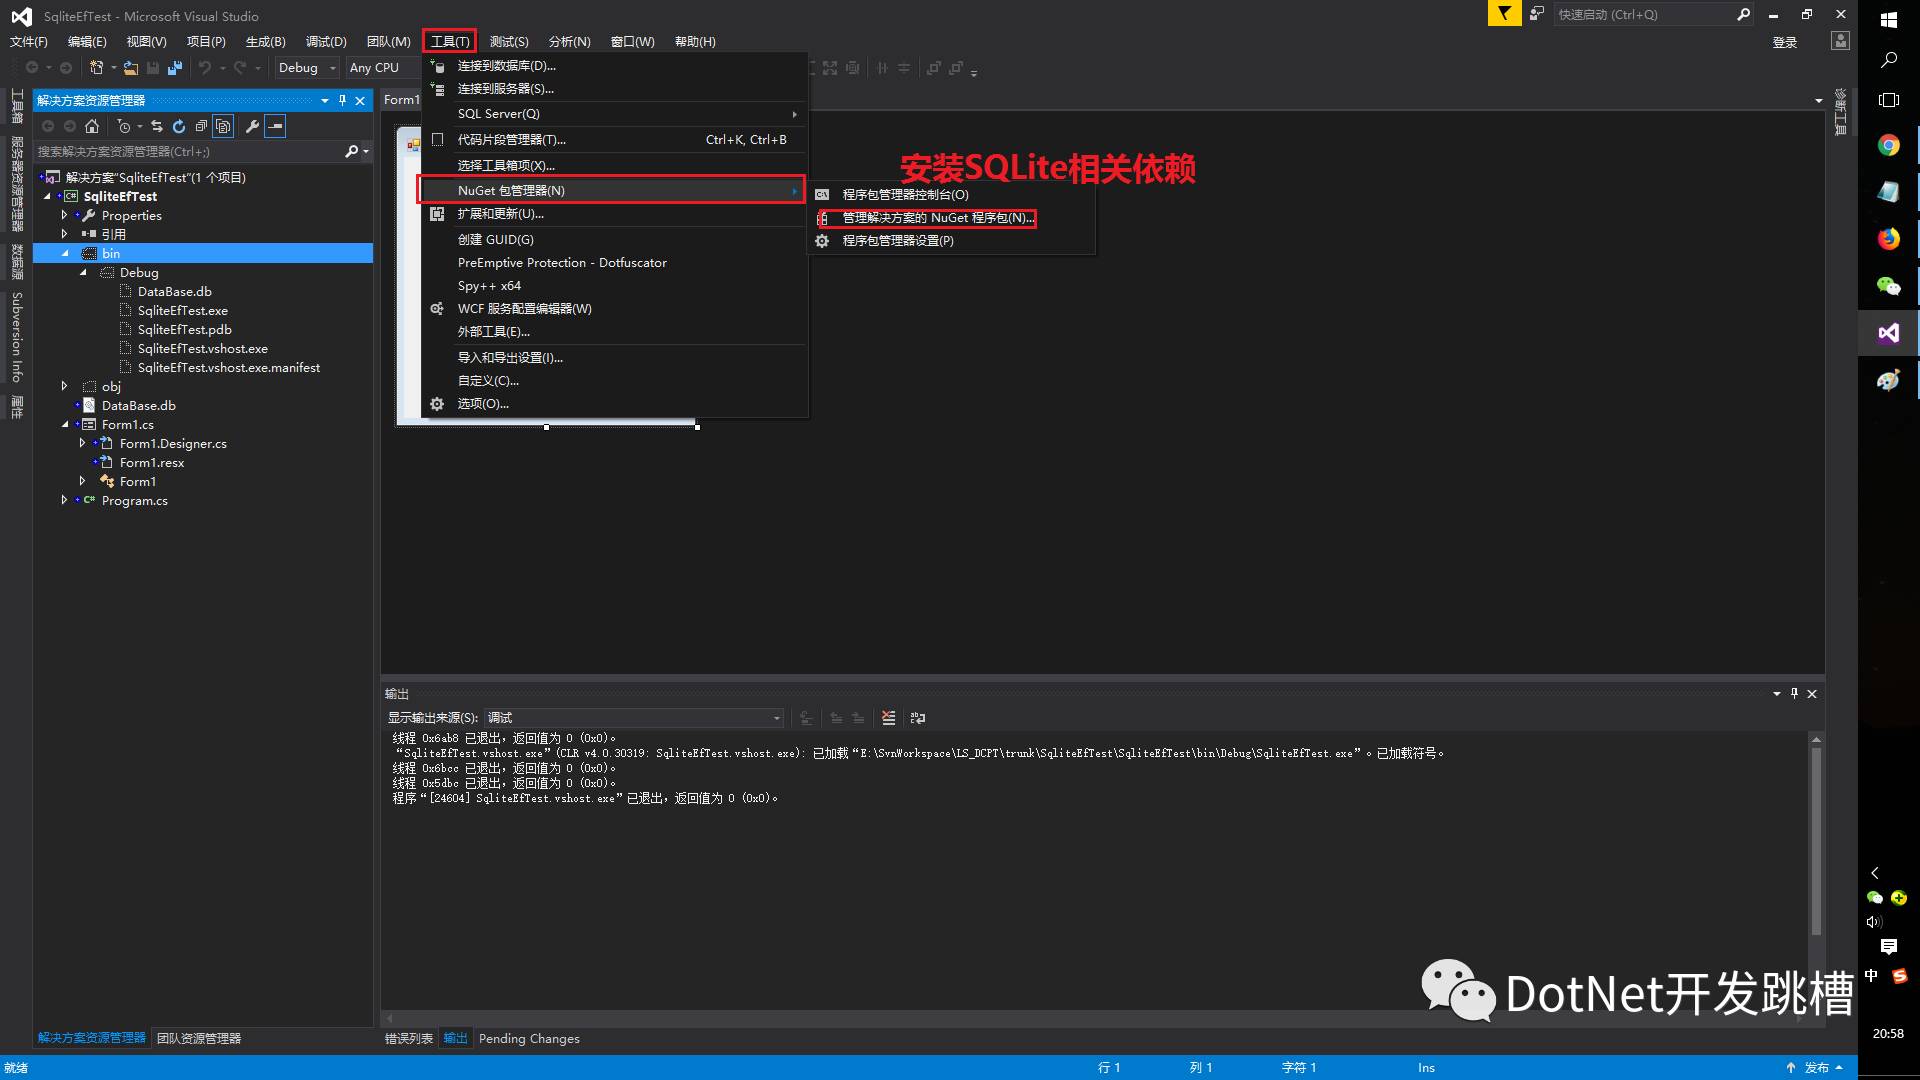Open Firefox from the Windows taskbar
1920x1080 pixels.
[x=1888, y=238]
